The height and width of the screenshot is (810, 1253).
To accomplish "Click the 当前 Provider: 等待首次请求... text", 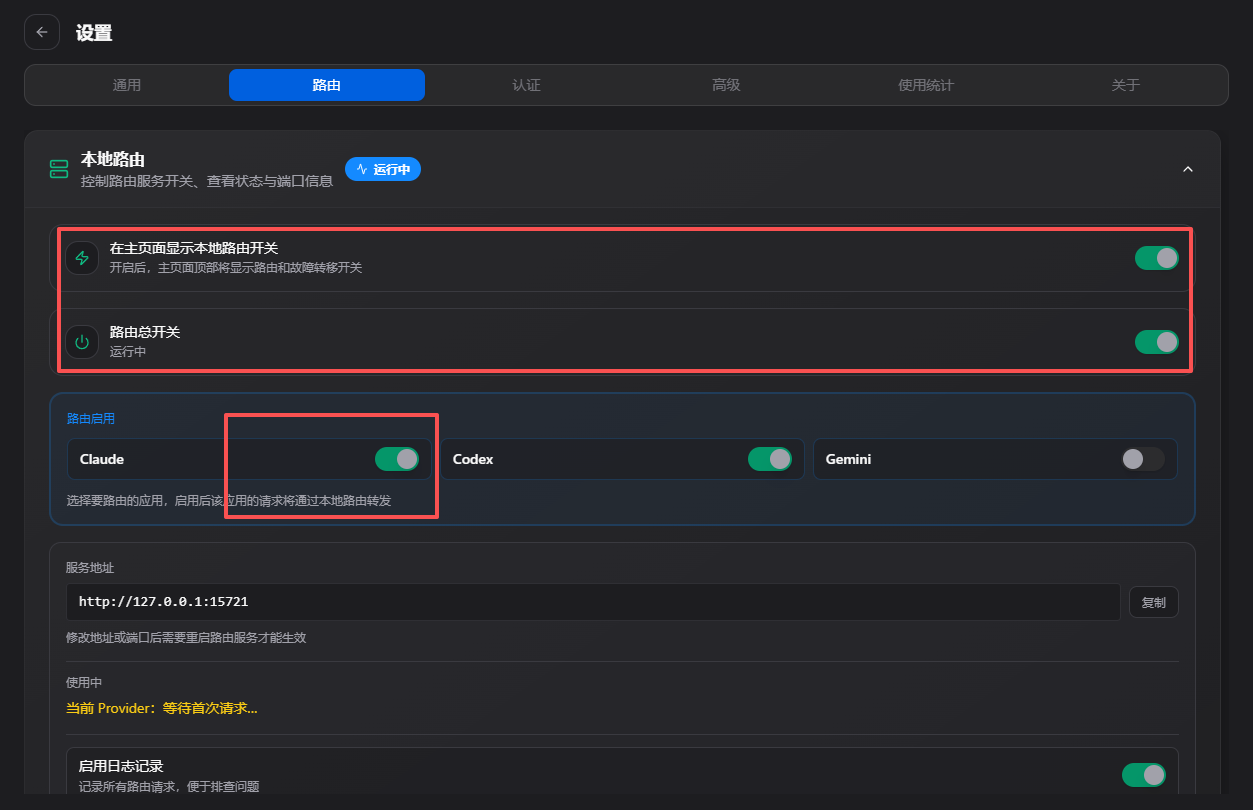I will [162, 708].
